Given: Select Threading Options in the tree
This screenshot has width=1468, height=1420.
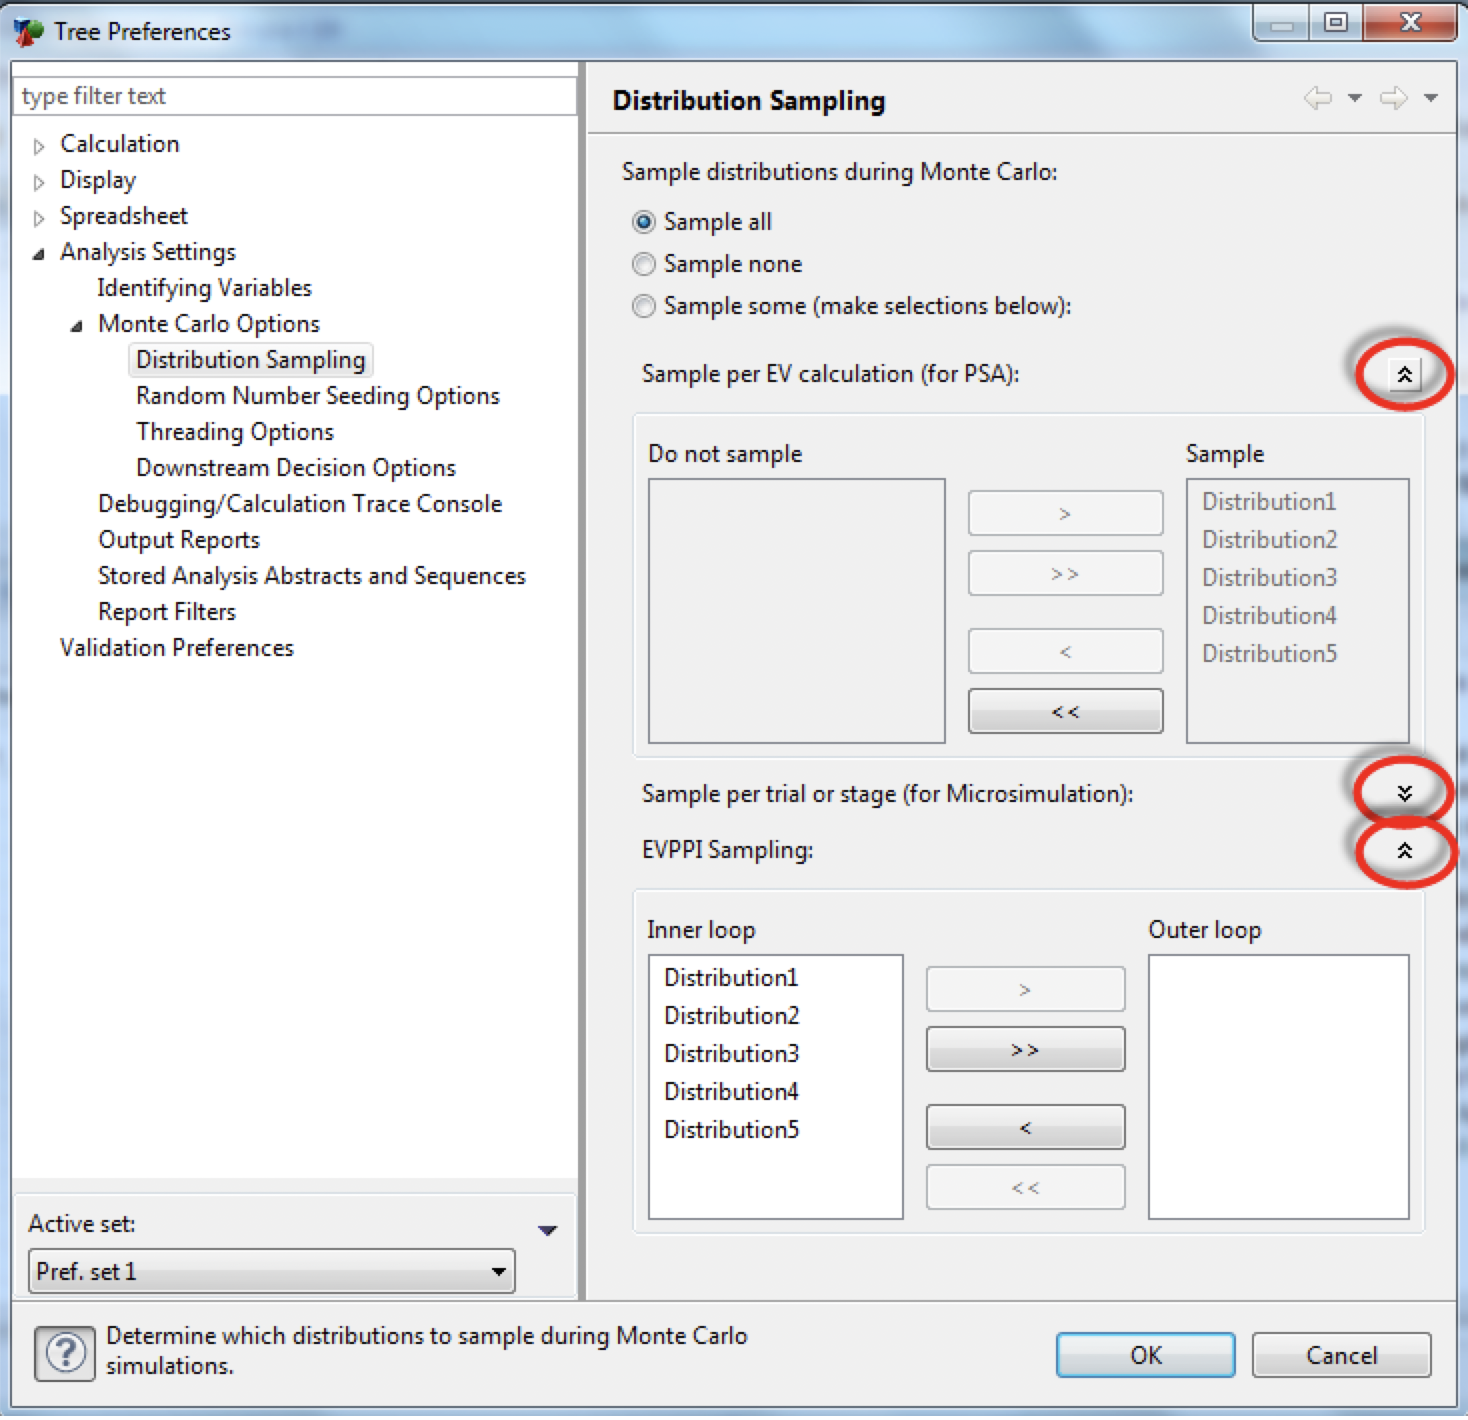Looking at the screenshot, I should pyautogui.click(x=235, y=432).
